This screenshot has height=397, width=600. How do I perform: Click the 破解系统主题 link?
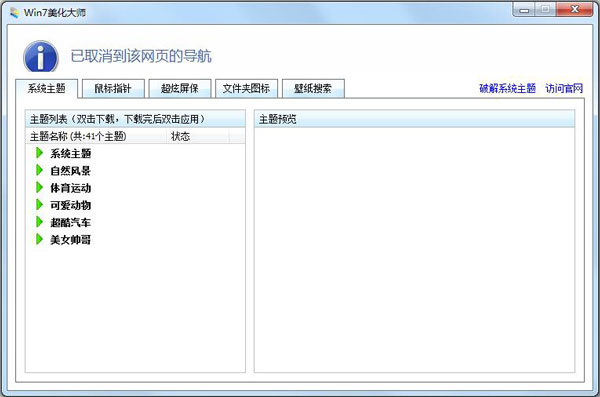click(x=507, y=88)
